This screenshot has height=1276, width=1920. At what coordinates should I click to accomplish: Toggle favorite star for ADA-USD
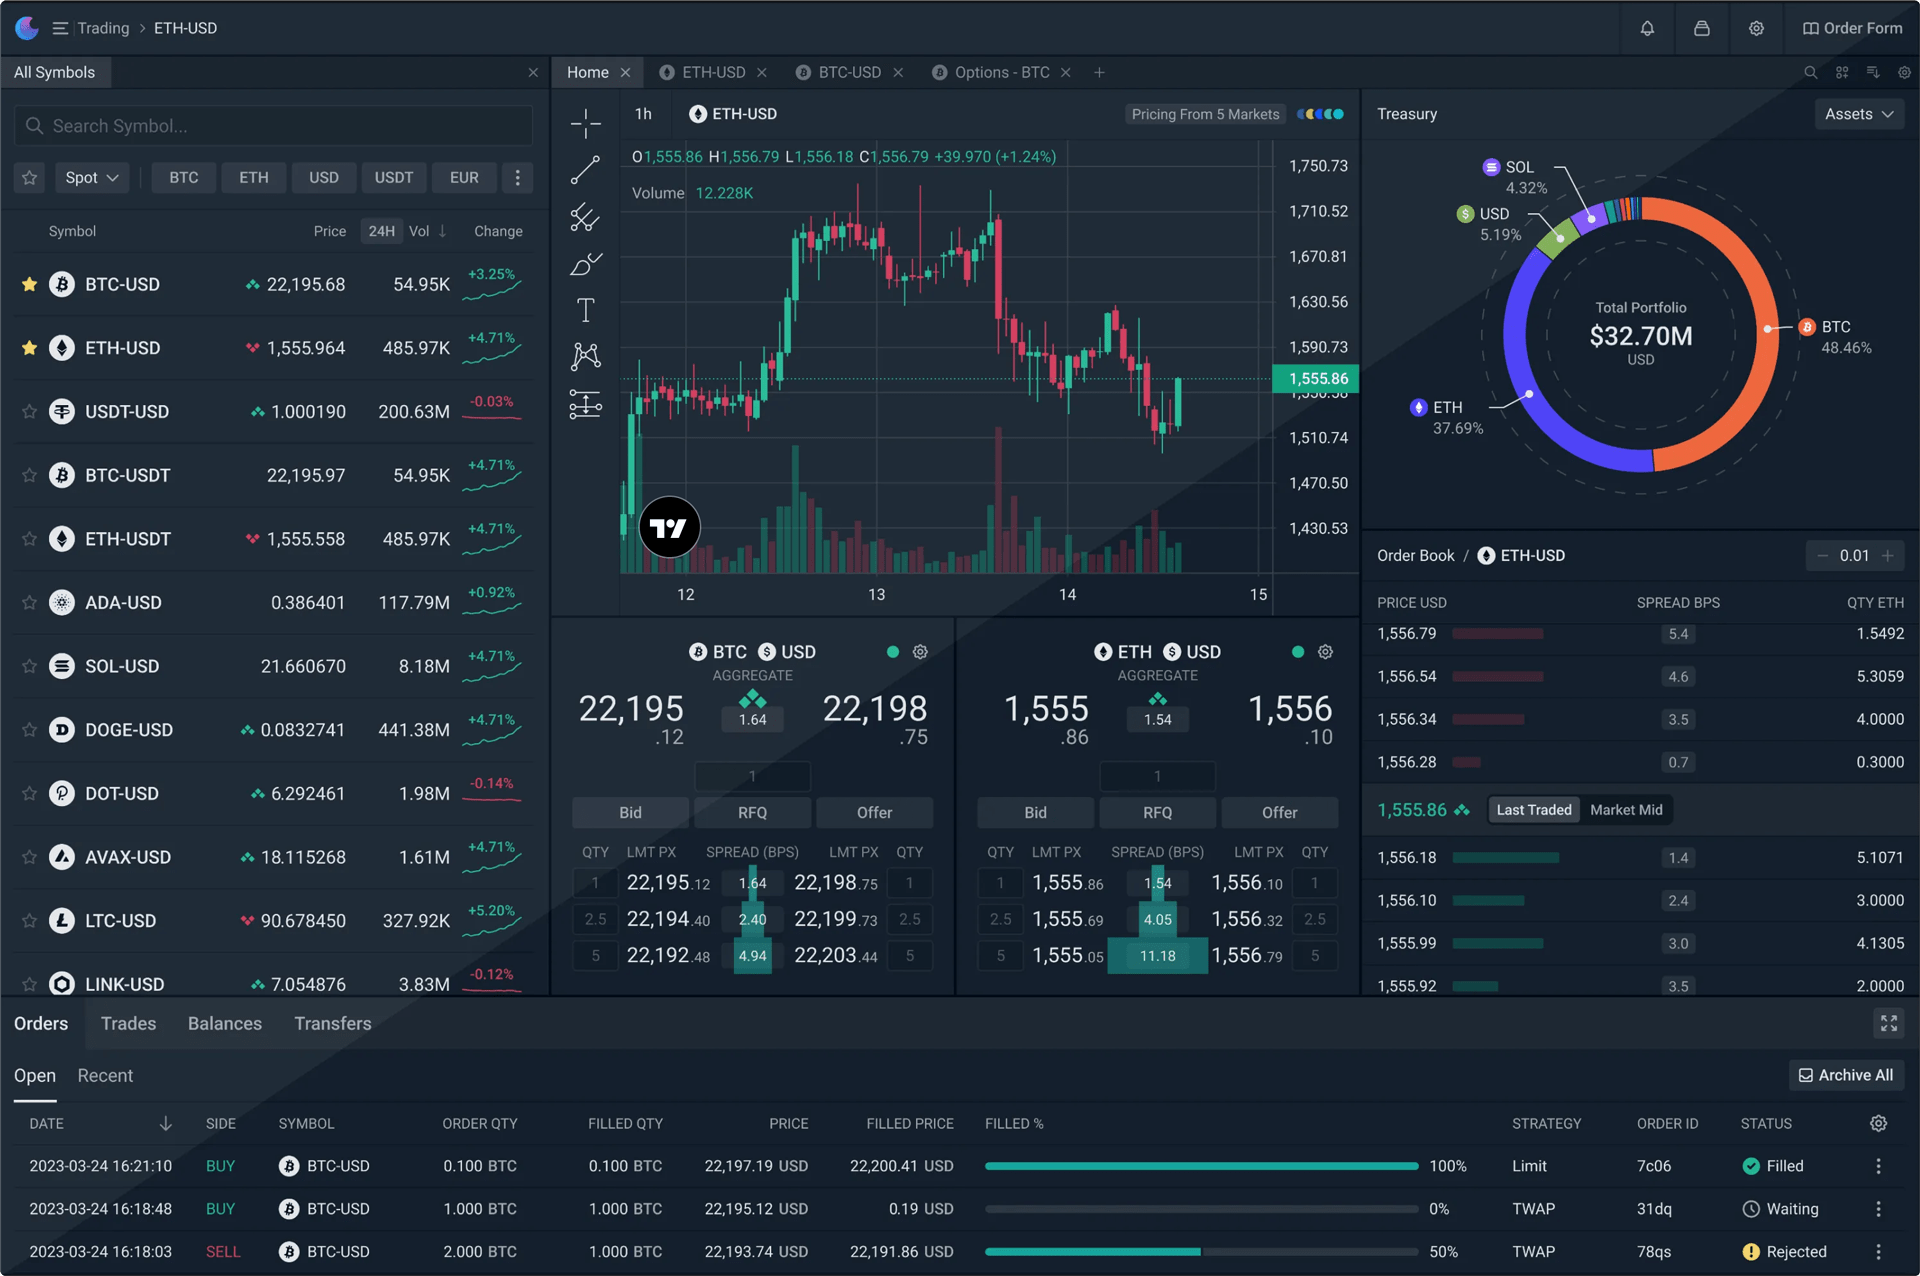pos(29,603)
